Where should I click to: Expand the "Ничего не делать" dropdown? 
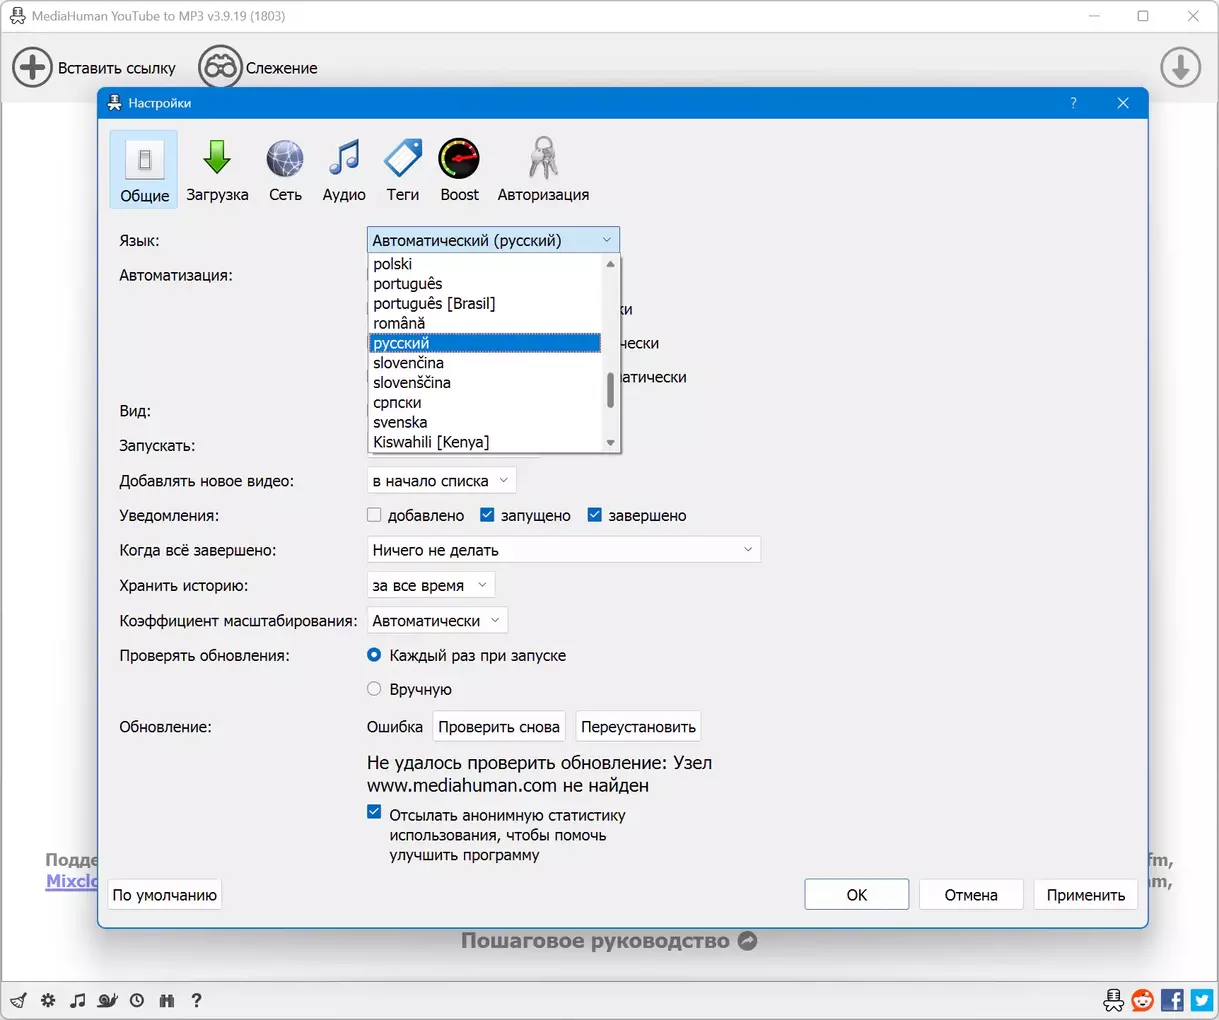(x=563, y=550)
